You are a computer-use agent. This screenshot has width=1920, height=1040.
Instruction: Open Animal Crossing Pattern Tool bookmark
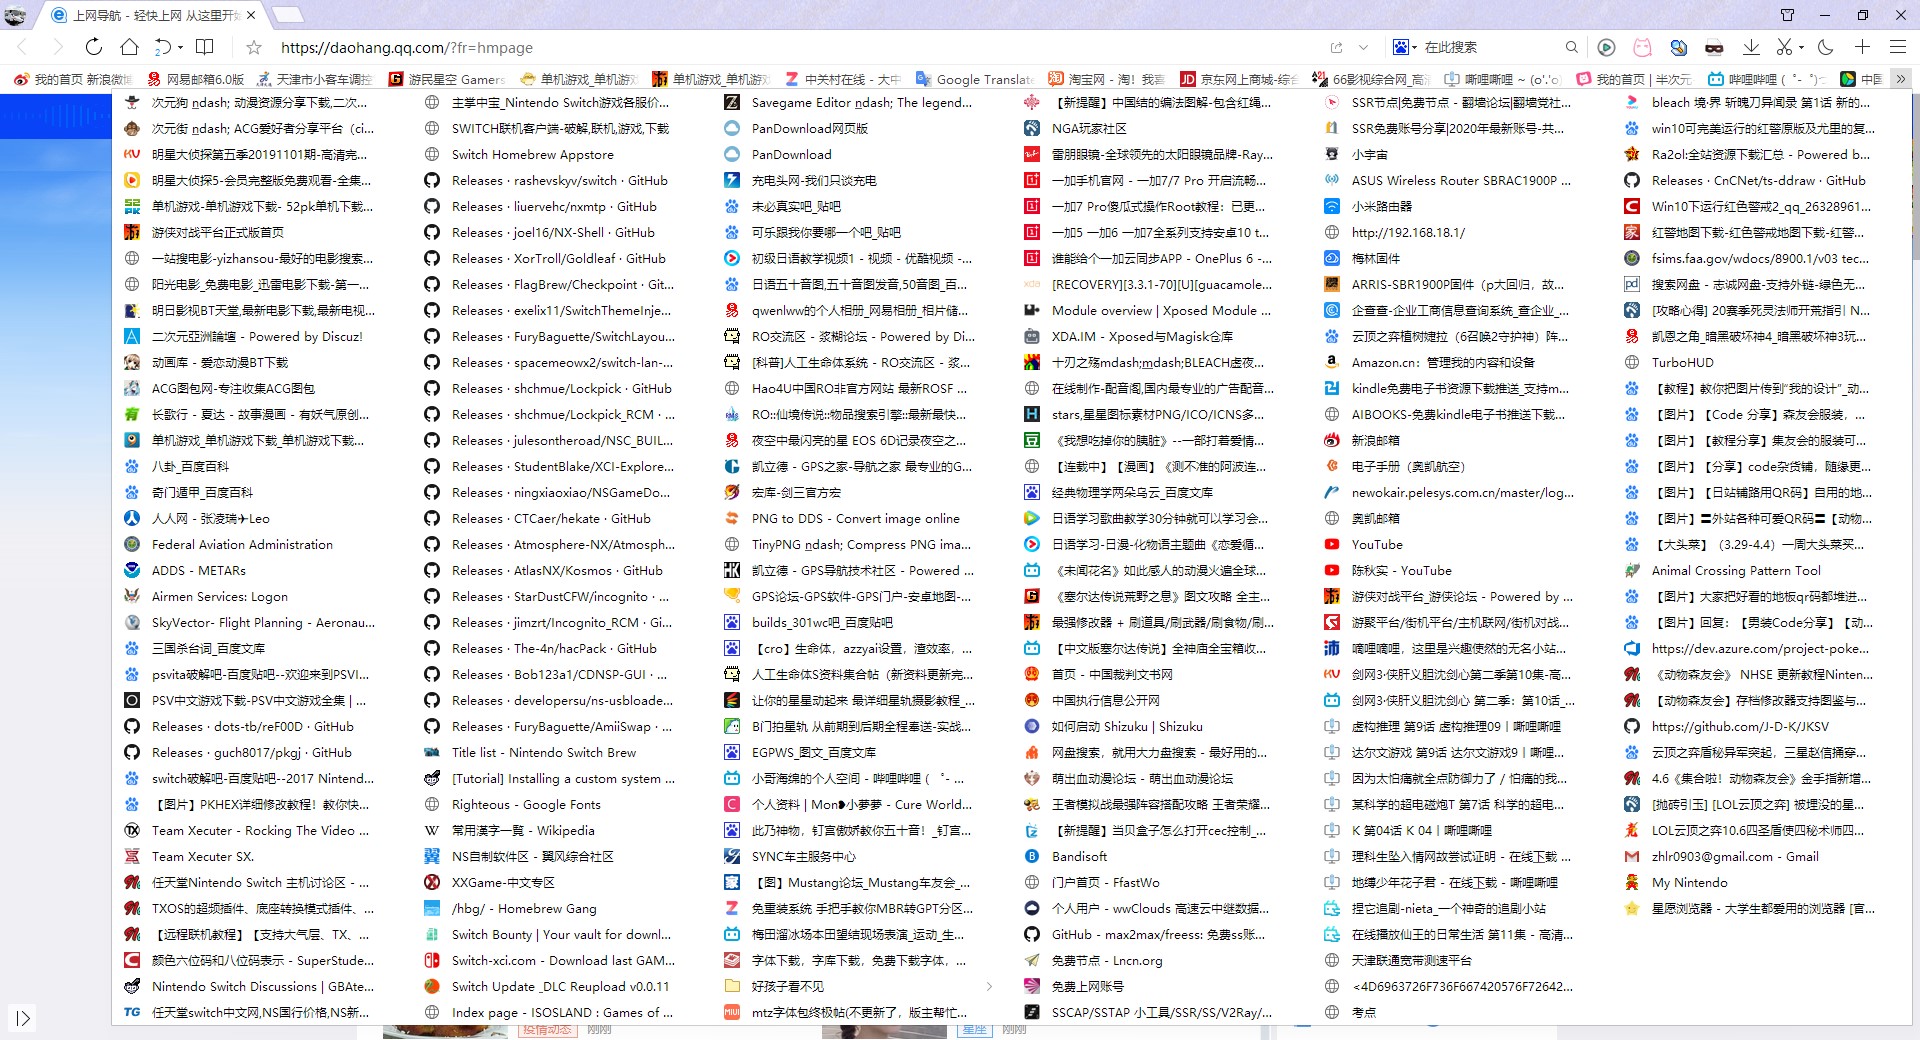pos(1722,570)
